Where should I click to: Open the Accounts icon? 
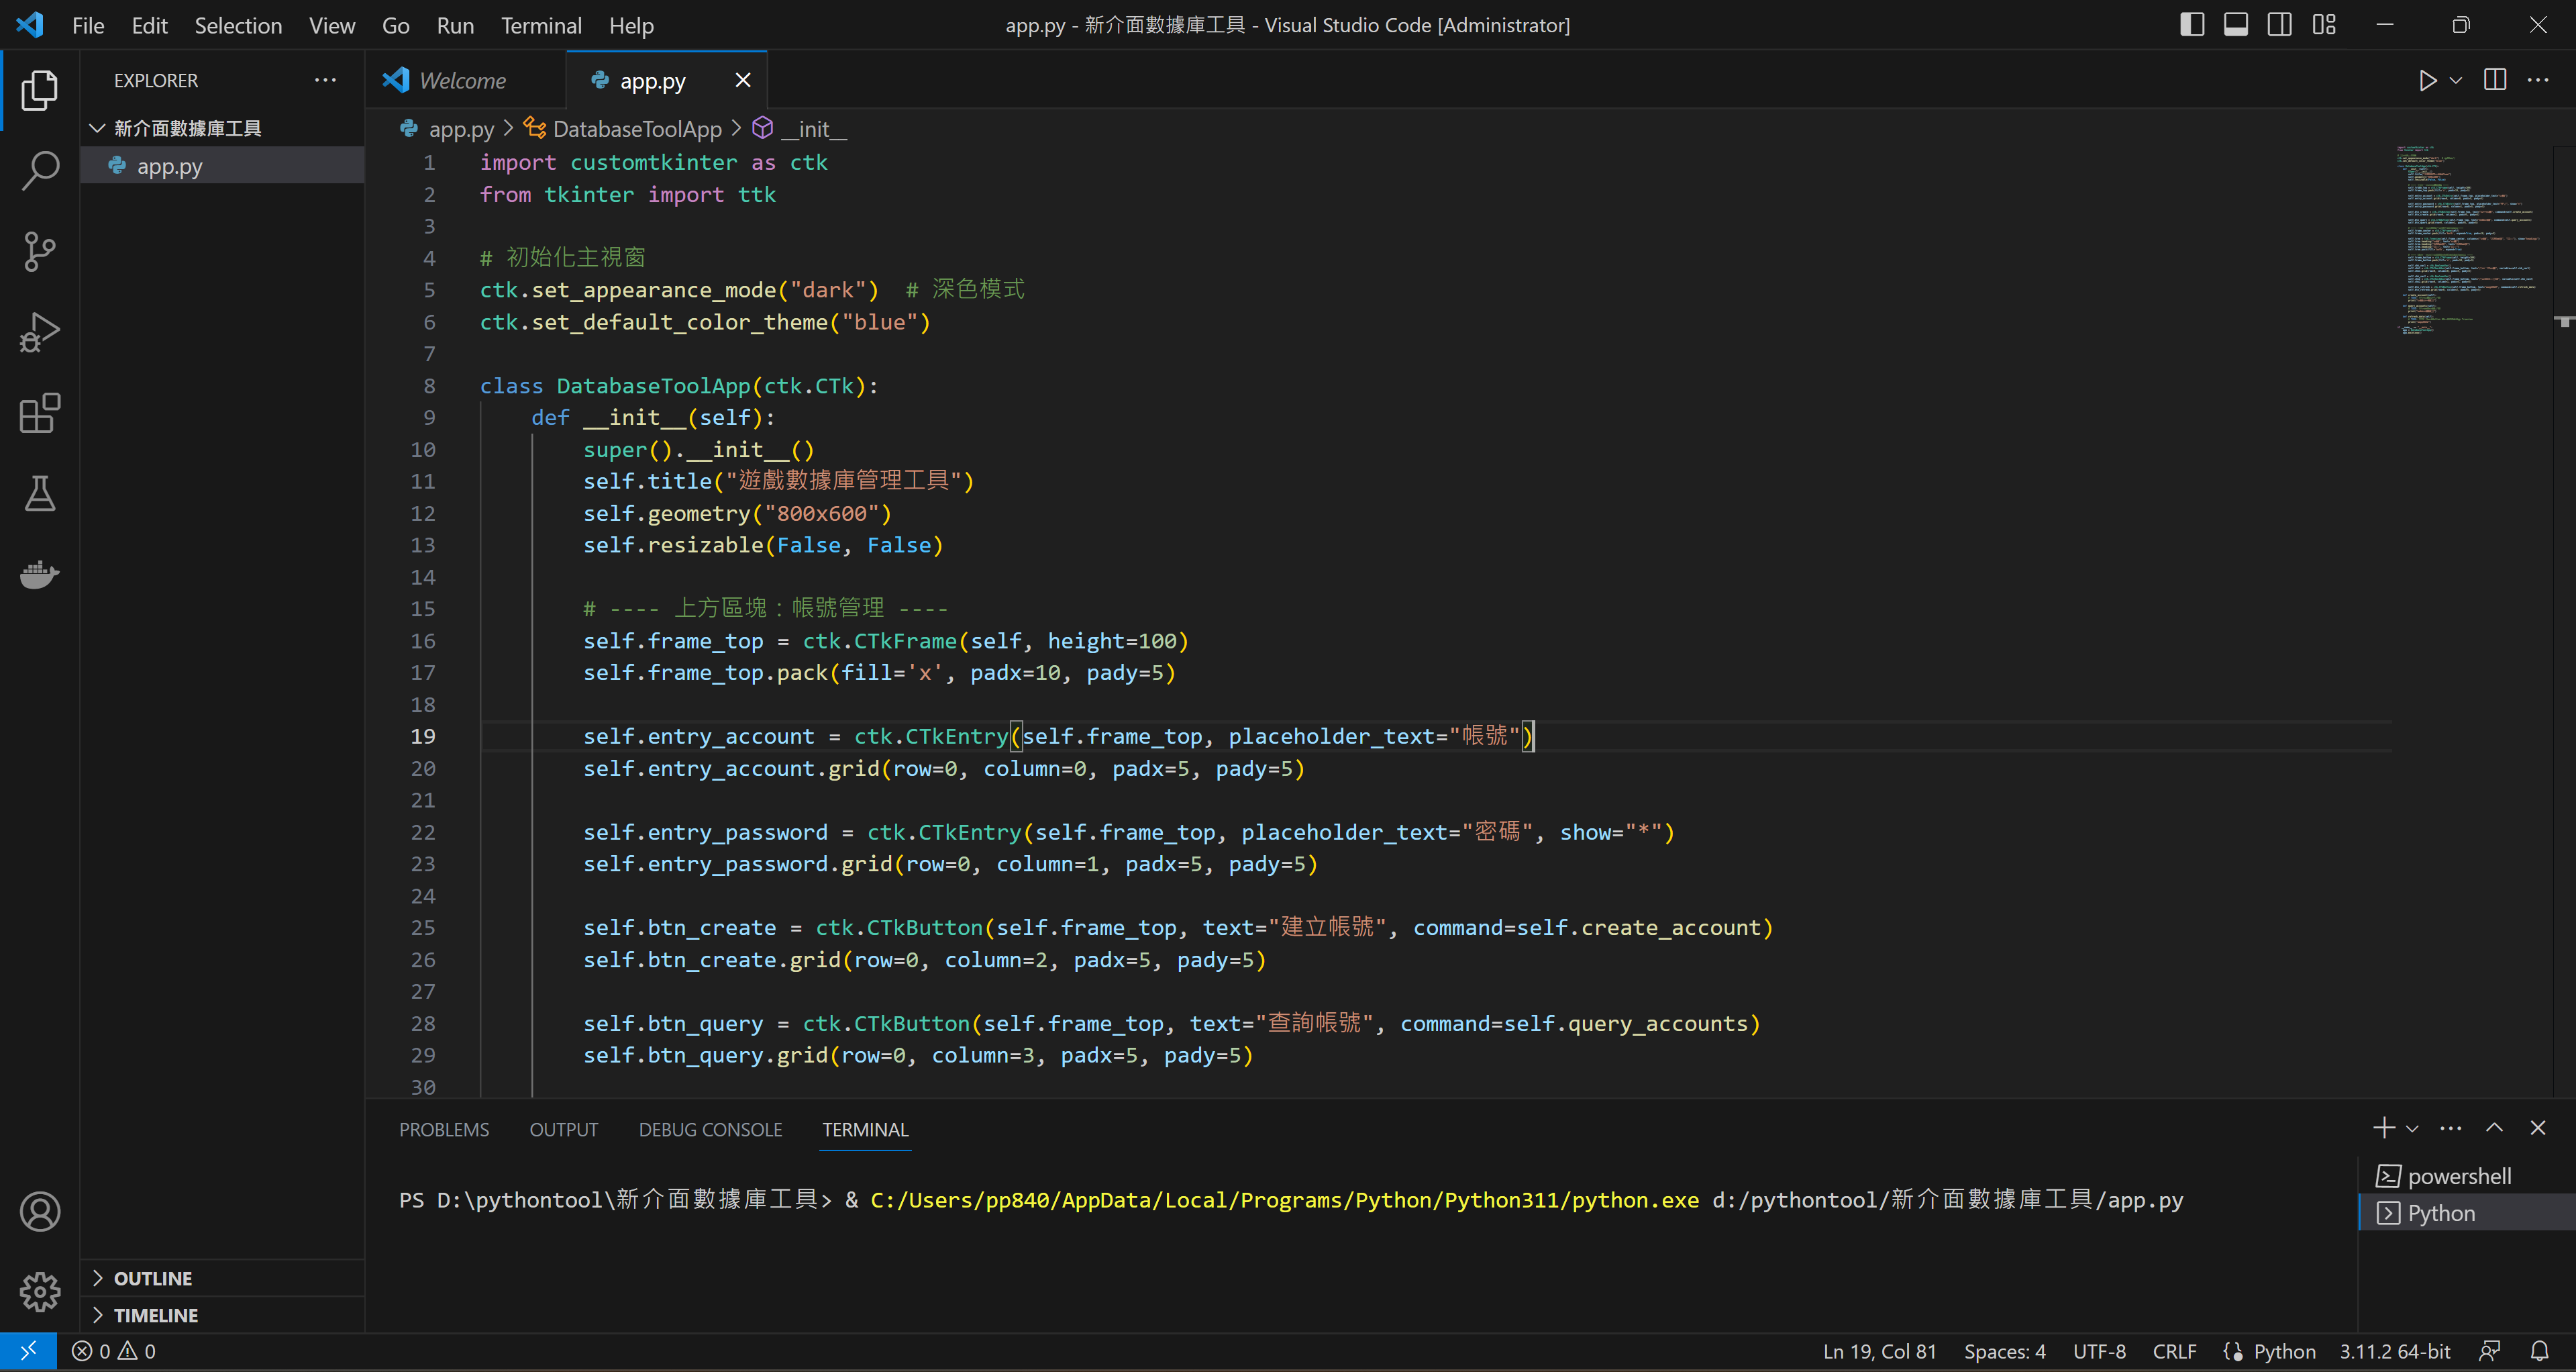click(40, 1212)
